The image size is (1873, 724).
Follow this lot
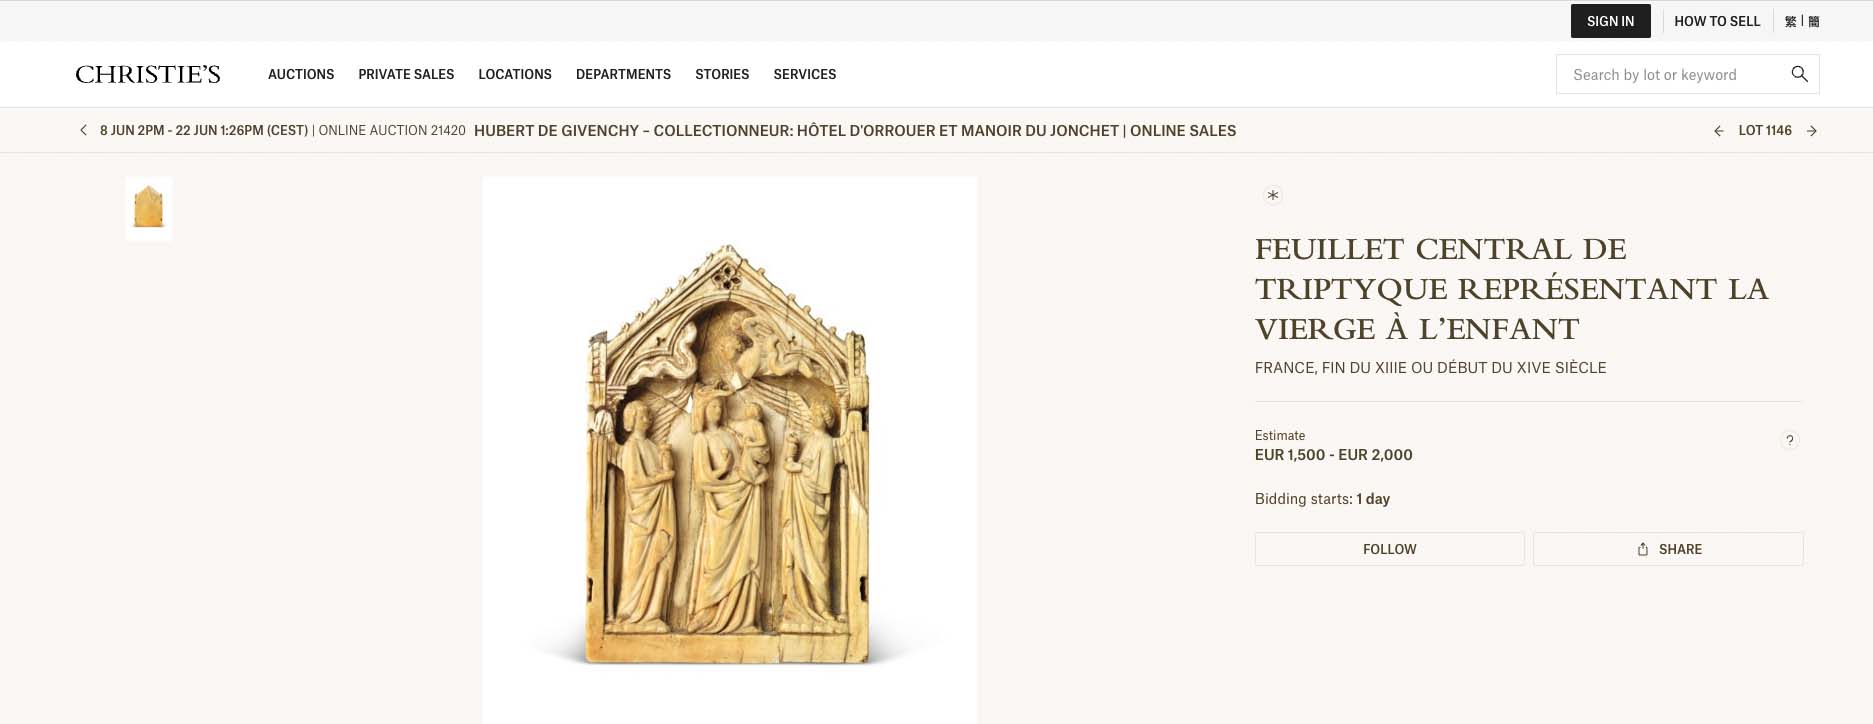pyautogui.click(x=1390, y=549)
